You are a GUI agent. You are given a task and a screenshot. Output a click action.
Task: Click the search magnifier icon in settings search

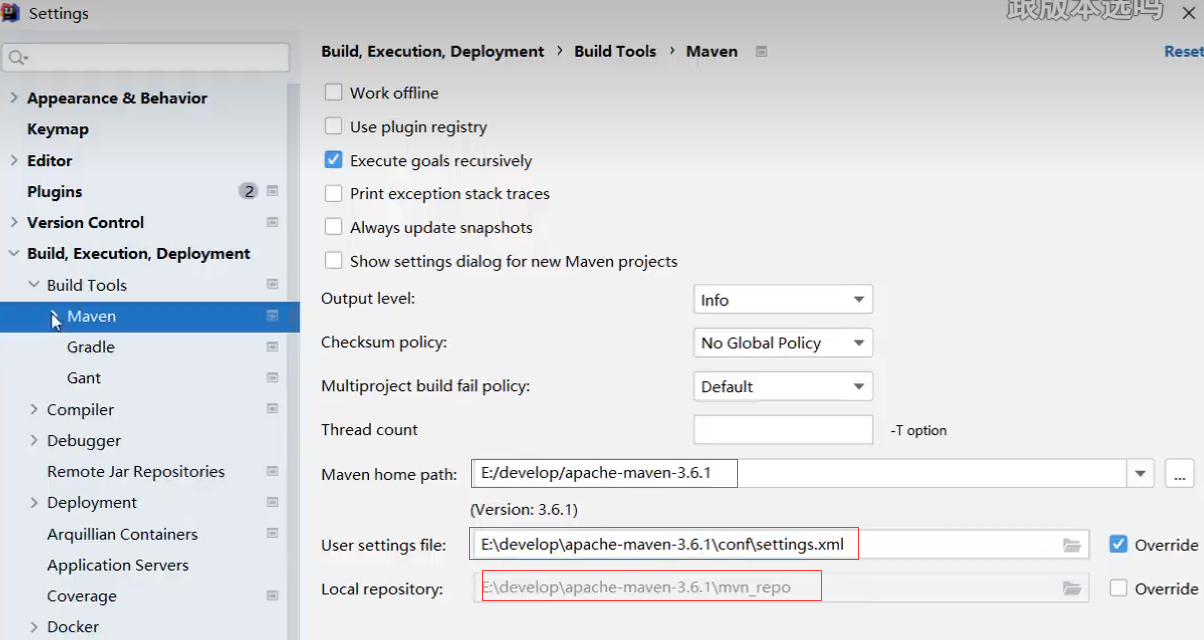click(17, 58)
